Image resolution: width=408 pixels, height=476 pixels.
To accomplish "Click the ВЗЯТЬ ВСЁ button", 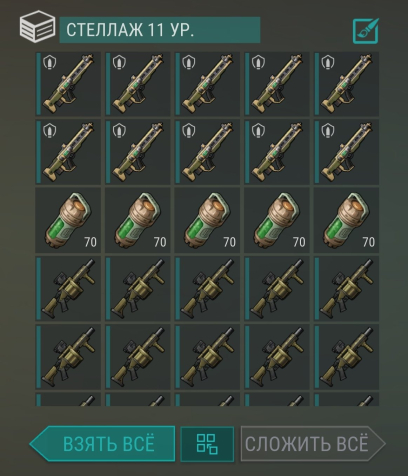I will 102,444.
